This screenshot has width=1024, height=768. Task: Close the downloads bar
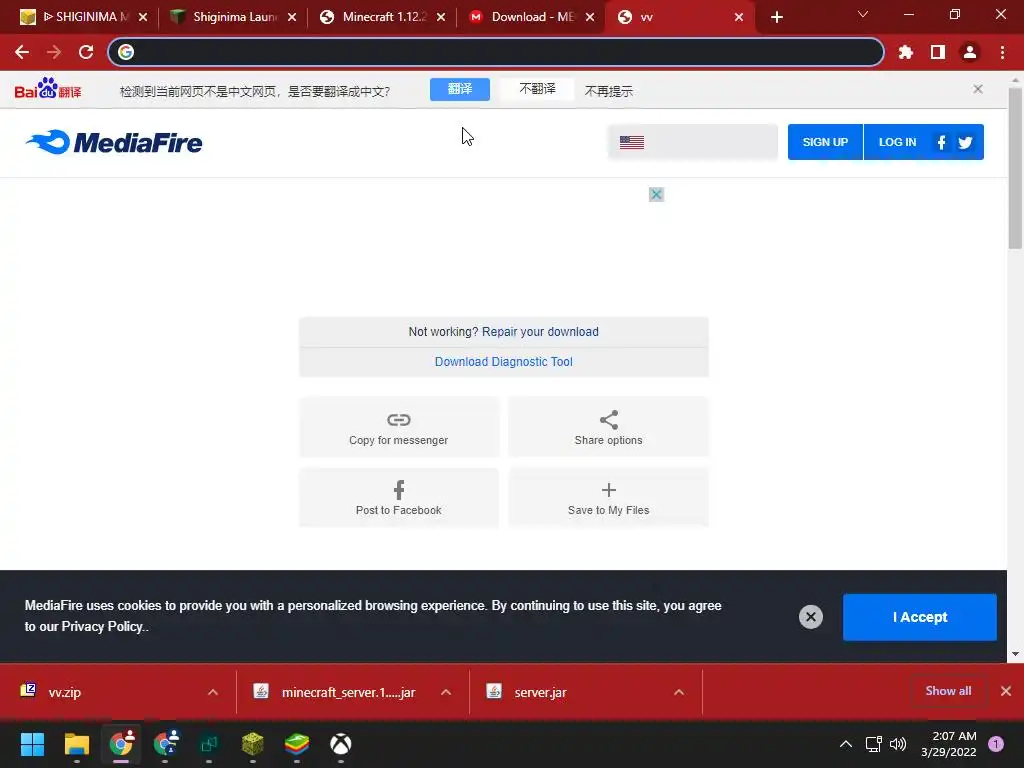pyautogui.click(x=1006, y=691)
